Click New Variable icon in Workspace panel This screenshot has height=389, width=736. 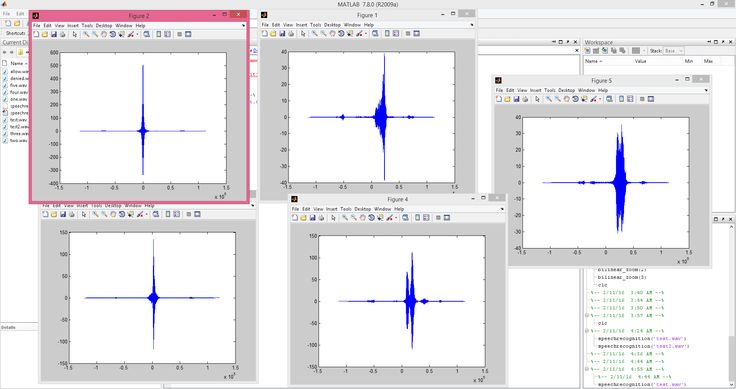(587, 51)
